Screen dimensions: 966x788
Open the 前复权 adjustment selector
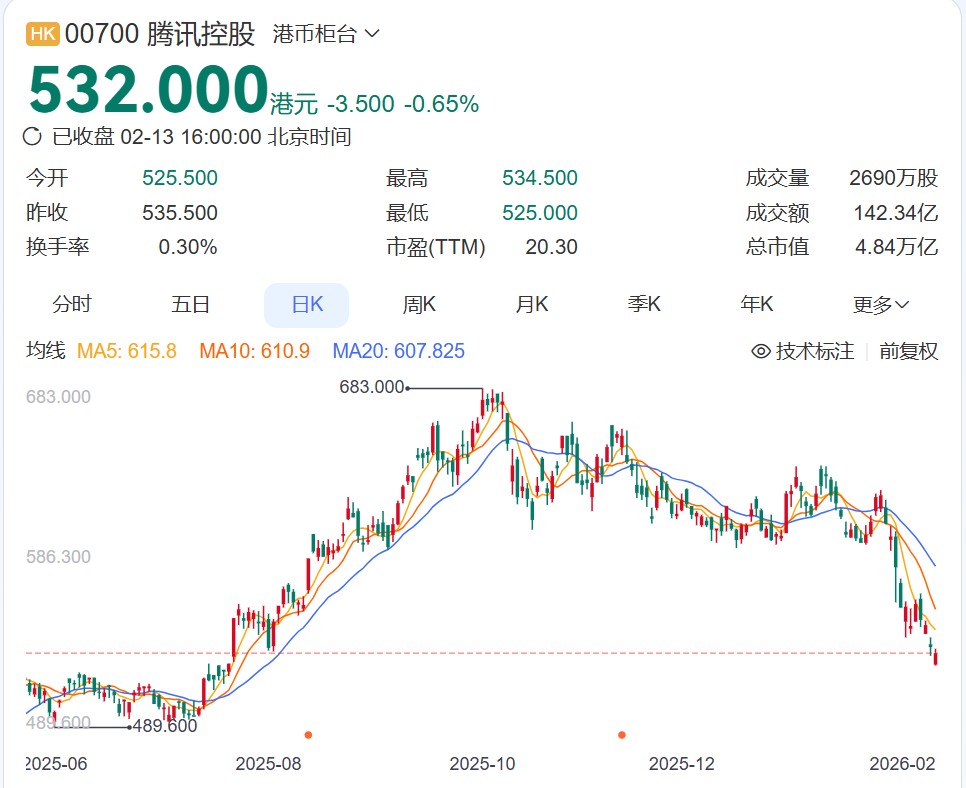[x=908, y=351]
